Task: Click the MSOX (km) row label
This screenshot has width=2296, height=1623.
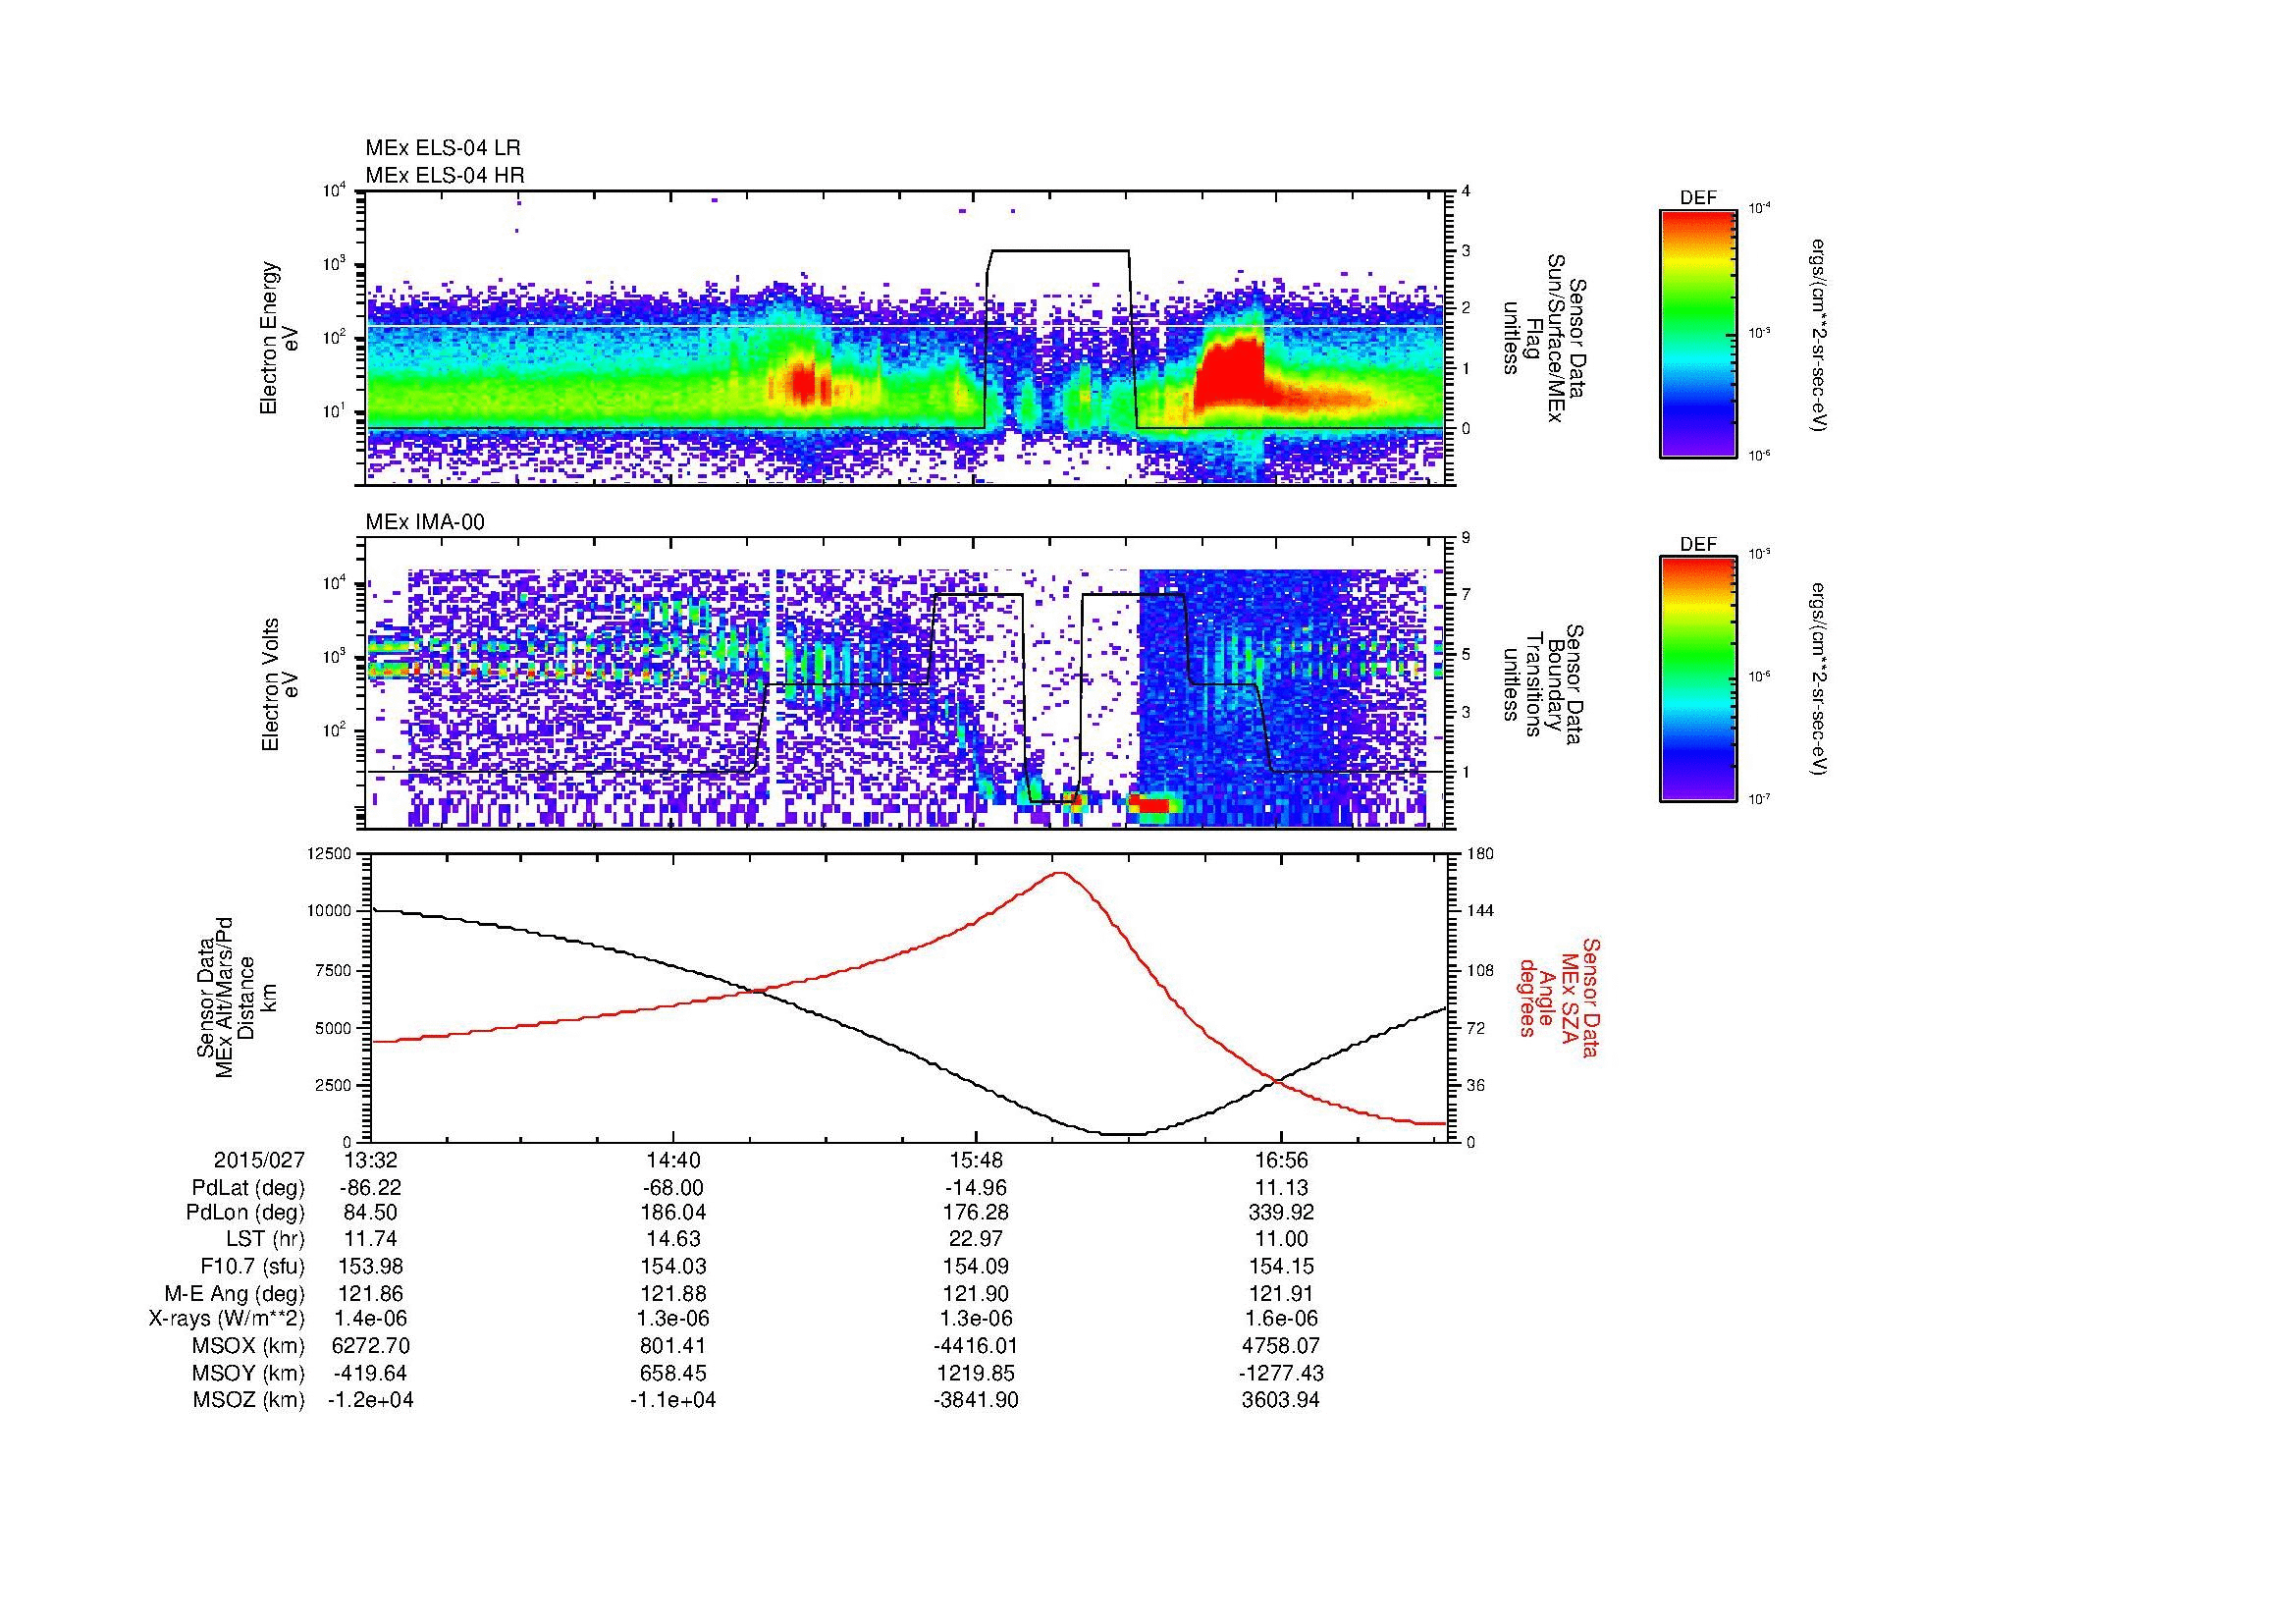Action: (248, 1346)
